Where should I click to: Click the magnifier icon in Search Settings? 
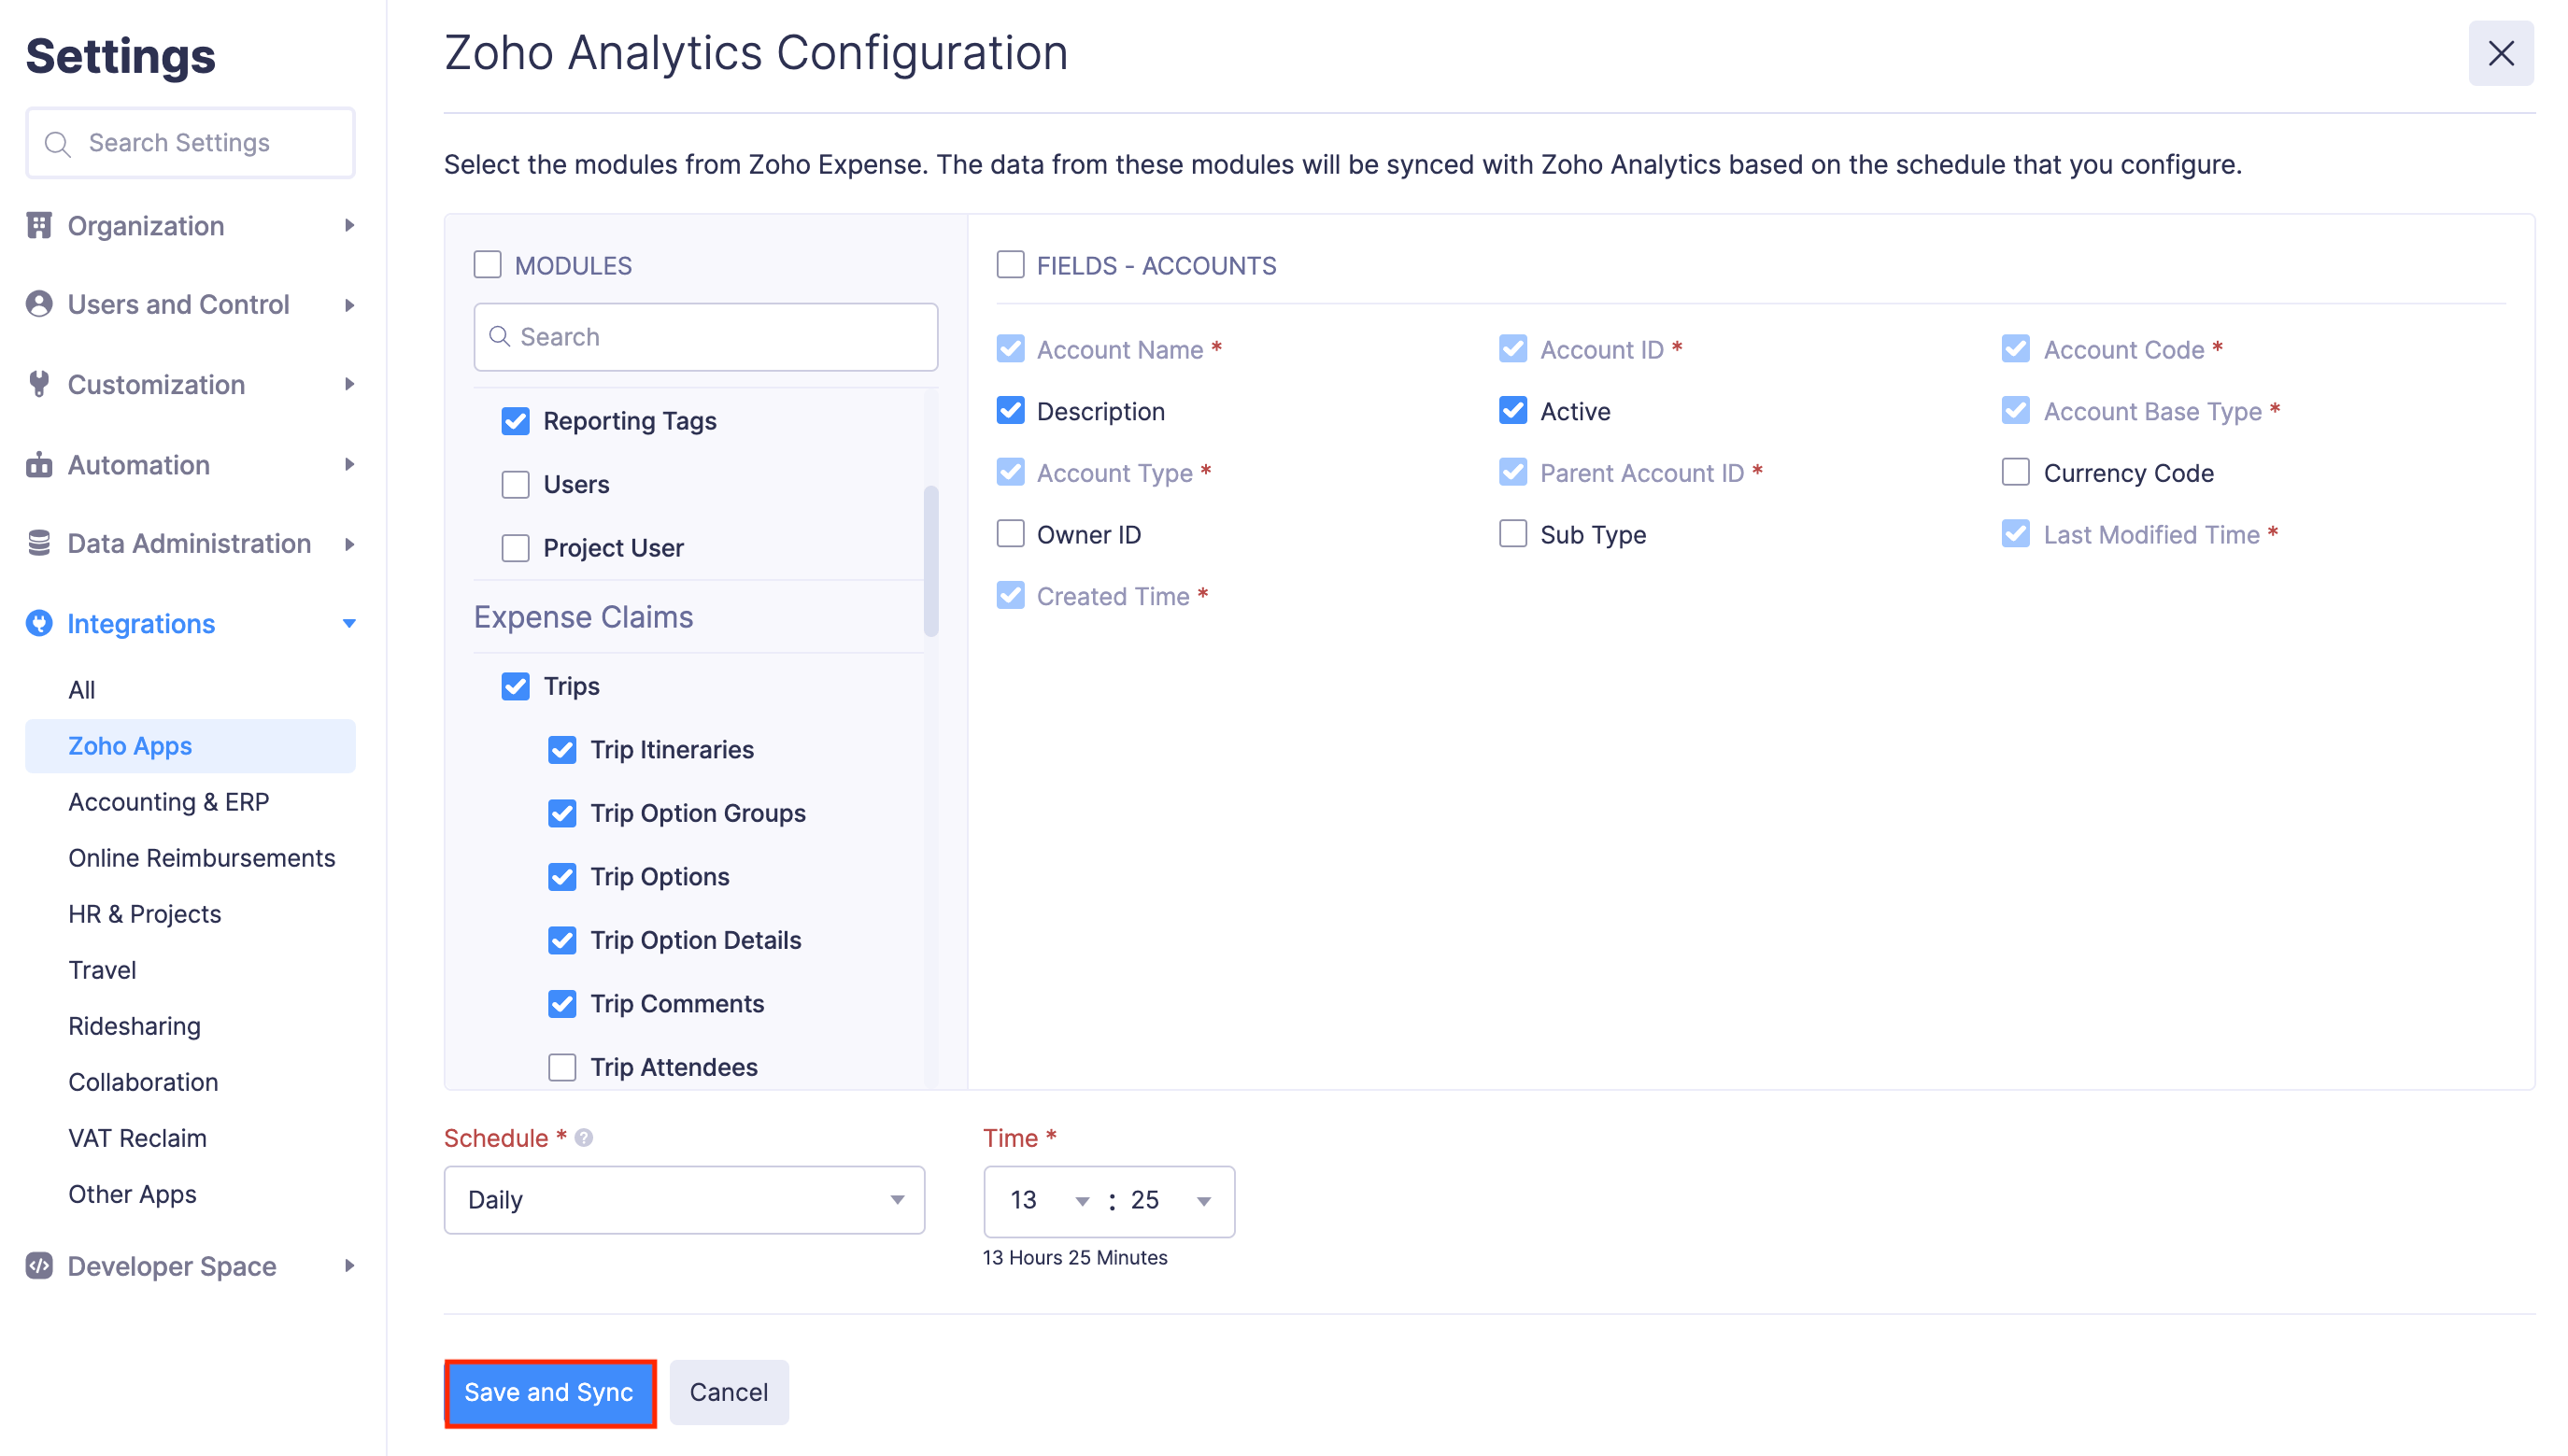point(58,143)
